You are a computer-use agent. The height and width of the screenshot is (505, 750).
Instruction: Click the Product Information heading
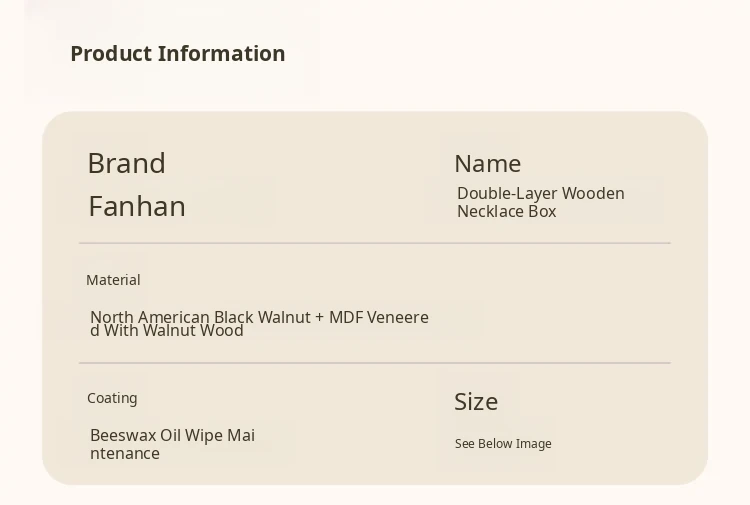(x=177, y=54)
